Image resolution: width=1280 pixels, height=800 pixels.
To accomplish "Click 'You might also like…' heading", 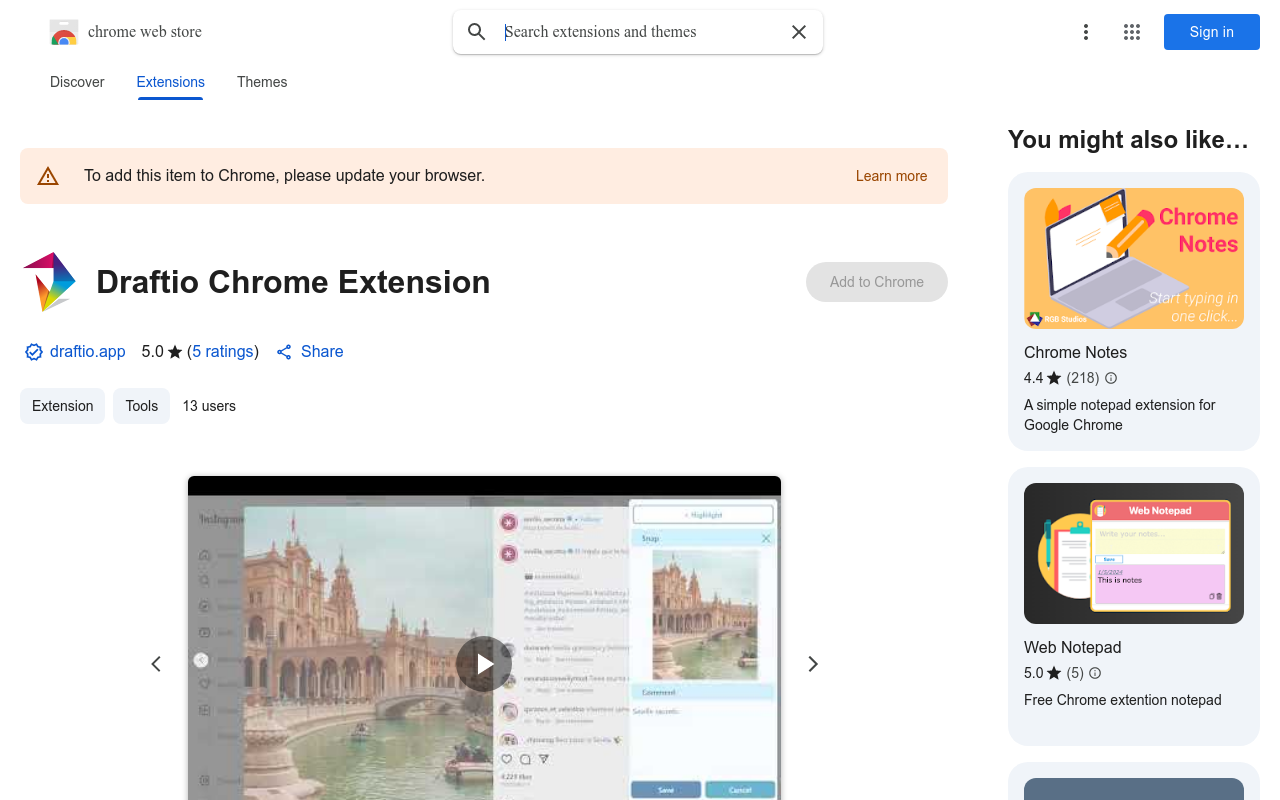I will pos(1128,140).
